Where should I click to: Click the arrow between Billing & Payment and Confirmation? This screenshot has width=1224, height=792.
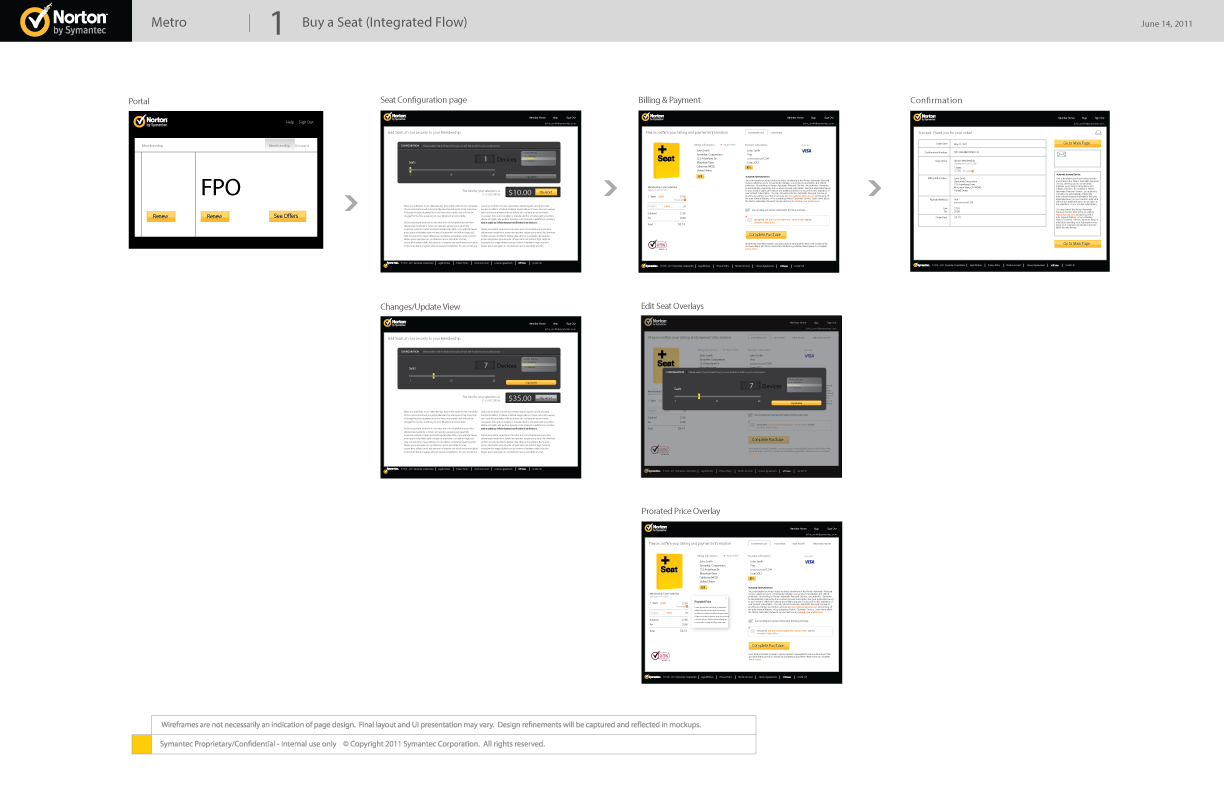pyautogui.click(x=875, y=187)
